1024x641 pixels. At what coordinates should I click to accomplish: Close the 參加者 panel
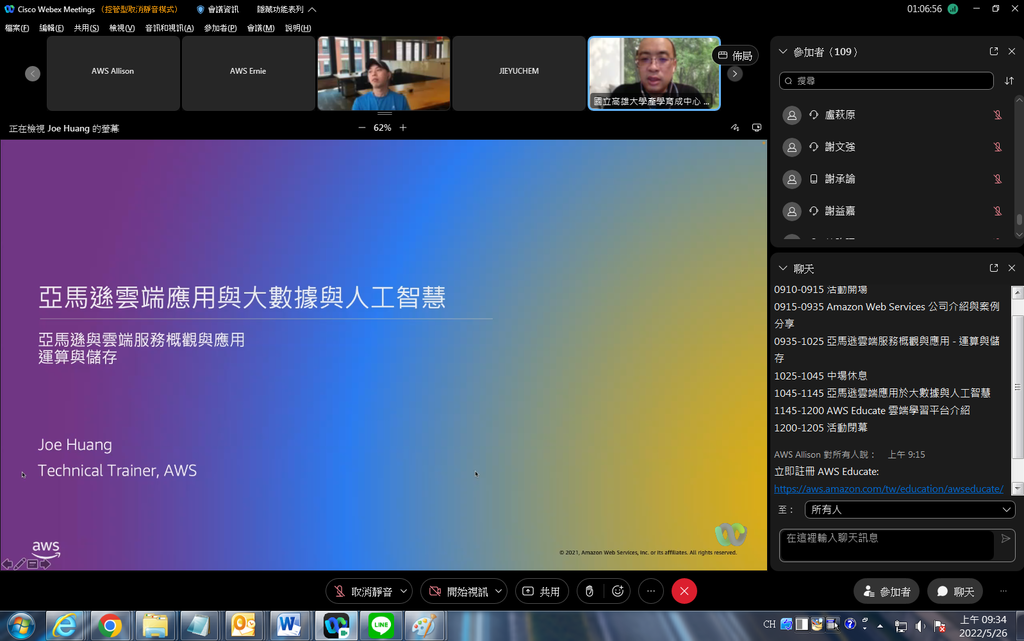coord(1012,51)
